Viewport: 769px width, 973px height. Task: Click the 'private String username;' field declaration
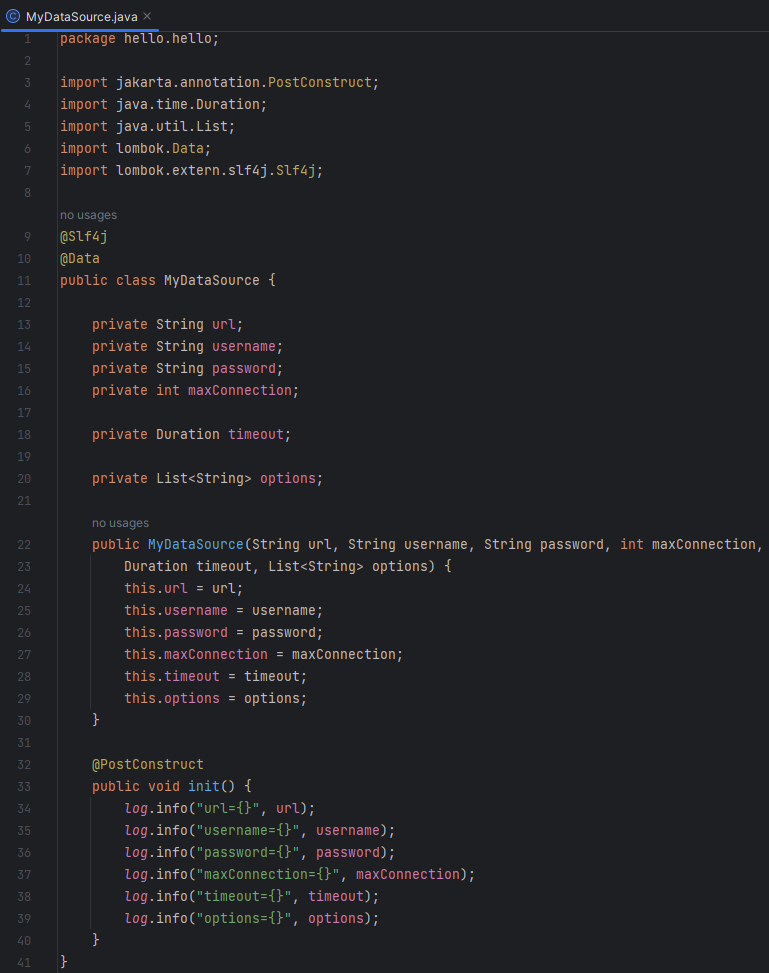coord(187,346)
